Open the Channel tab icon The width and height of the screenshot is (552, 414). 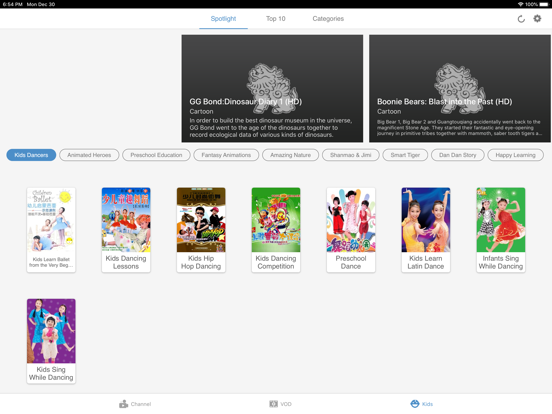(x=124, y=404)
